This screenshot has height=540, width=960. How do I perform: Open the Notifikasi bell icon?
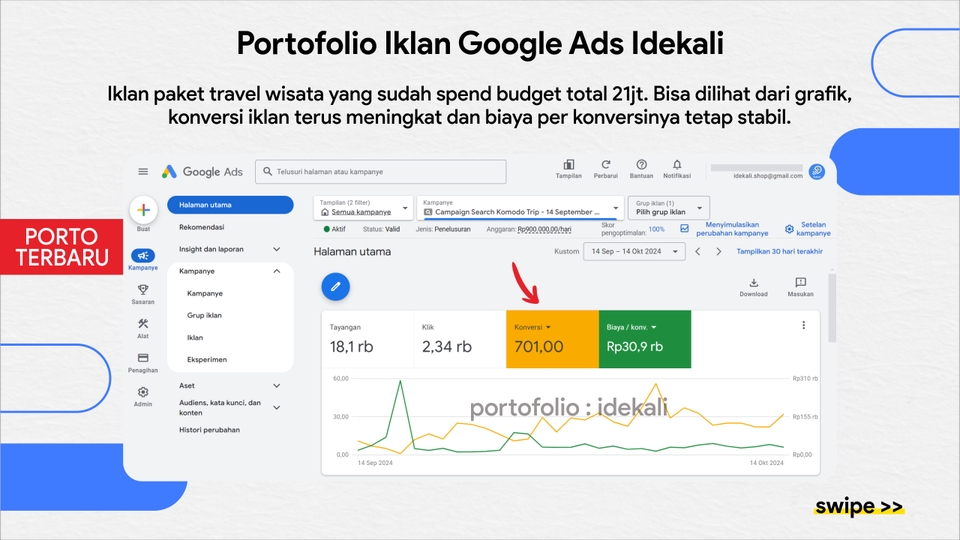677,165
